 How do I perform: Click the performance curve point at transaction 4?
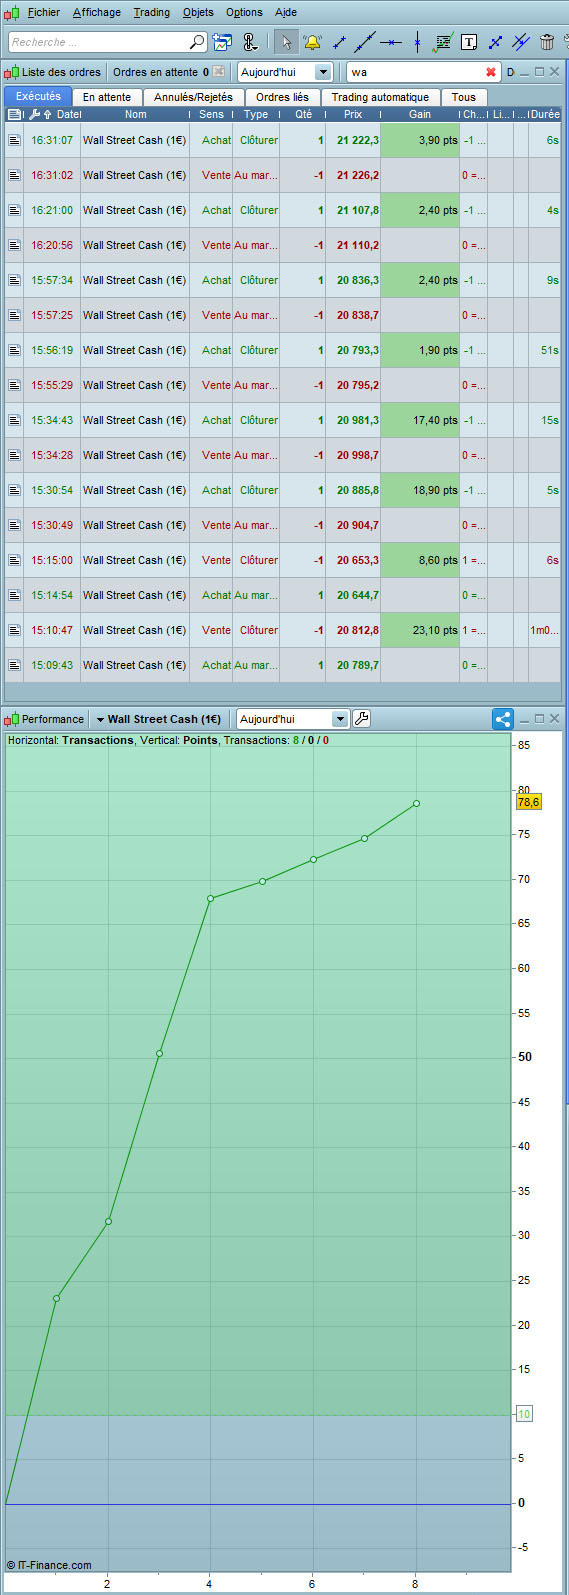(210, 898)
